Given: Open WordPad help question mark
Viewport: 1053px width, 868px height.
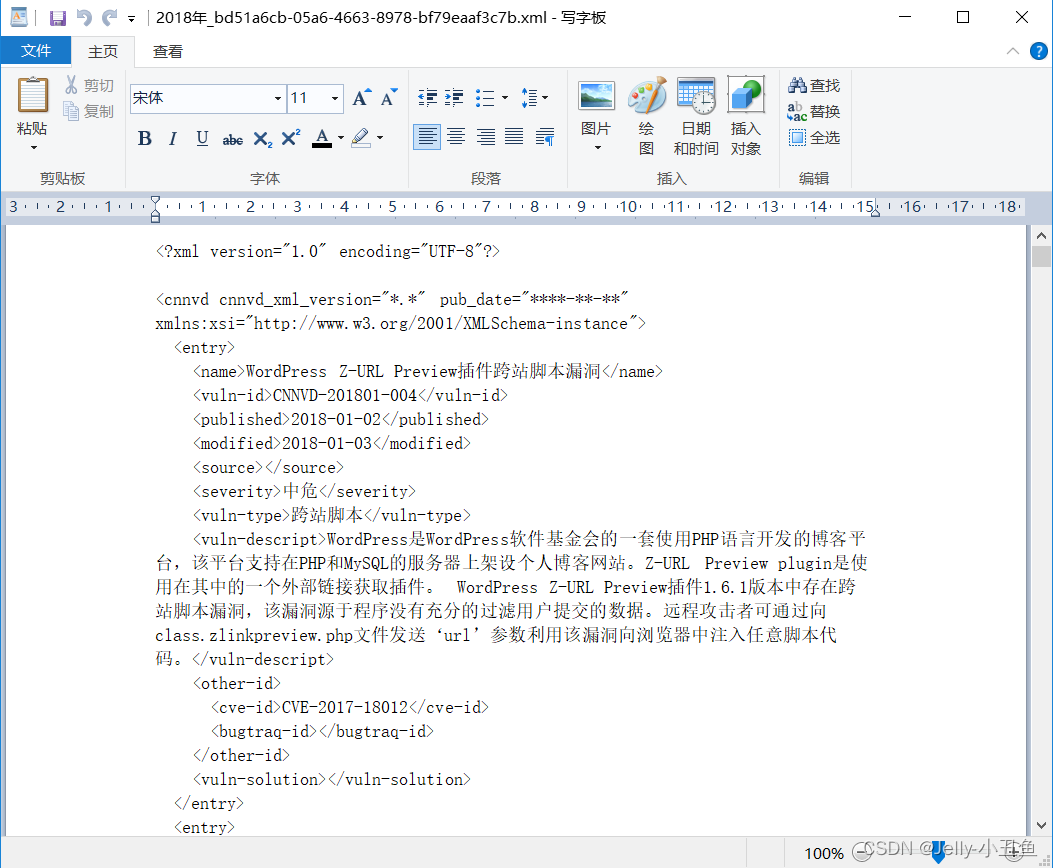Looking at the screenshot, I should pyautogui.click(x=1038, y=51).
